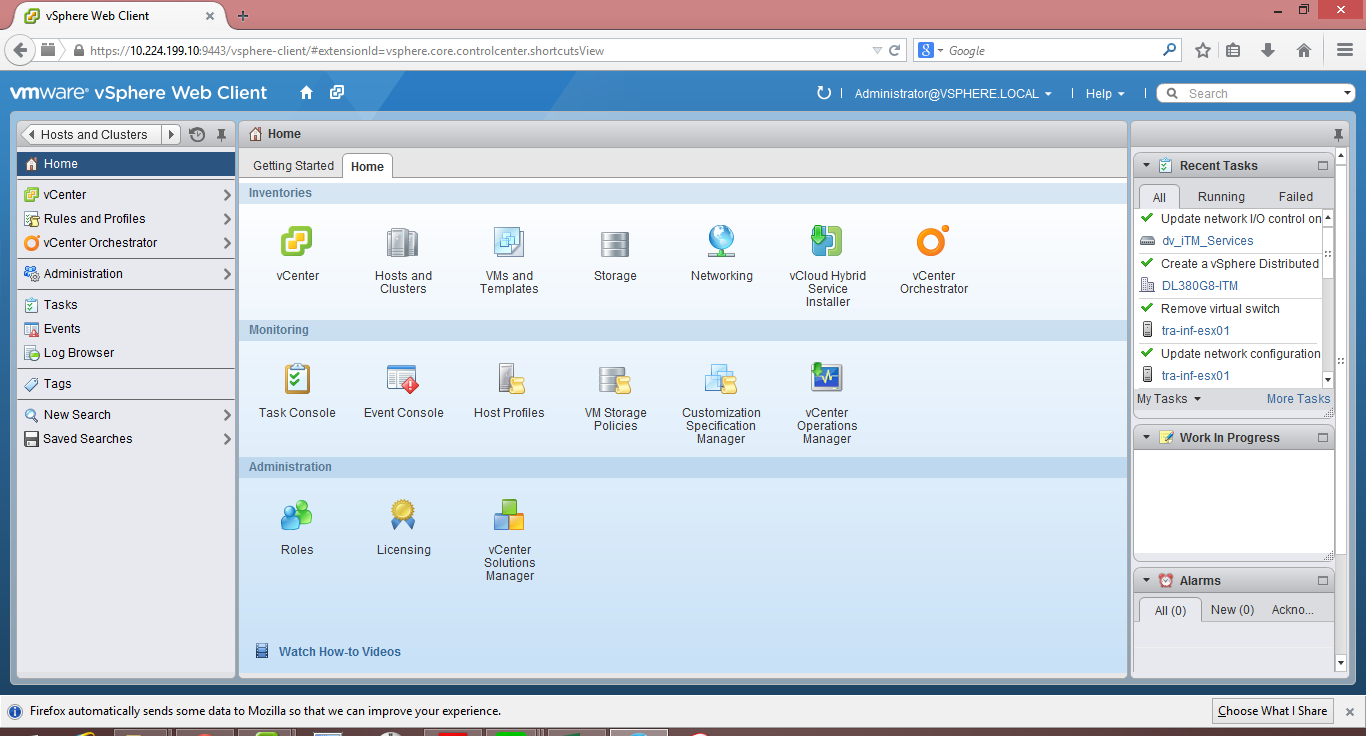Select the Running tasks tab

click(1224, 196)
